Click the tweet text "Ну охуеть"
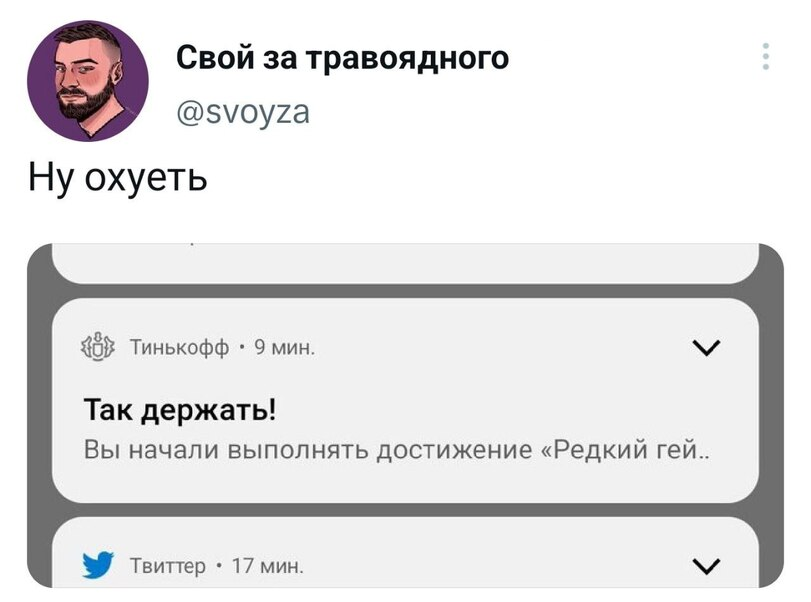811x602 pixels. [x=117, y=179]
